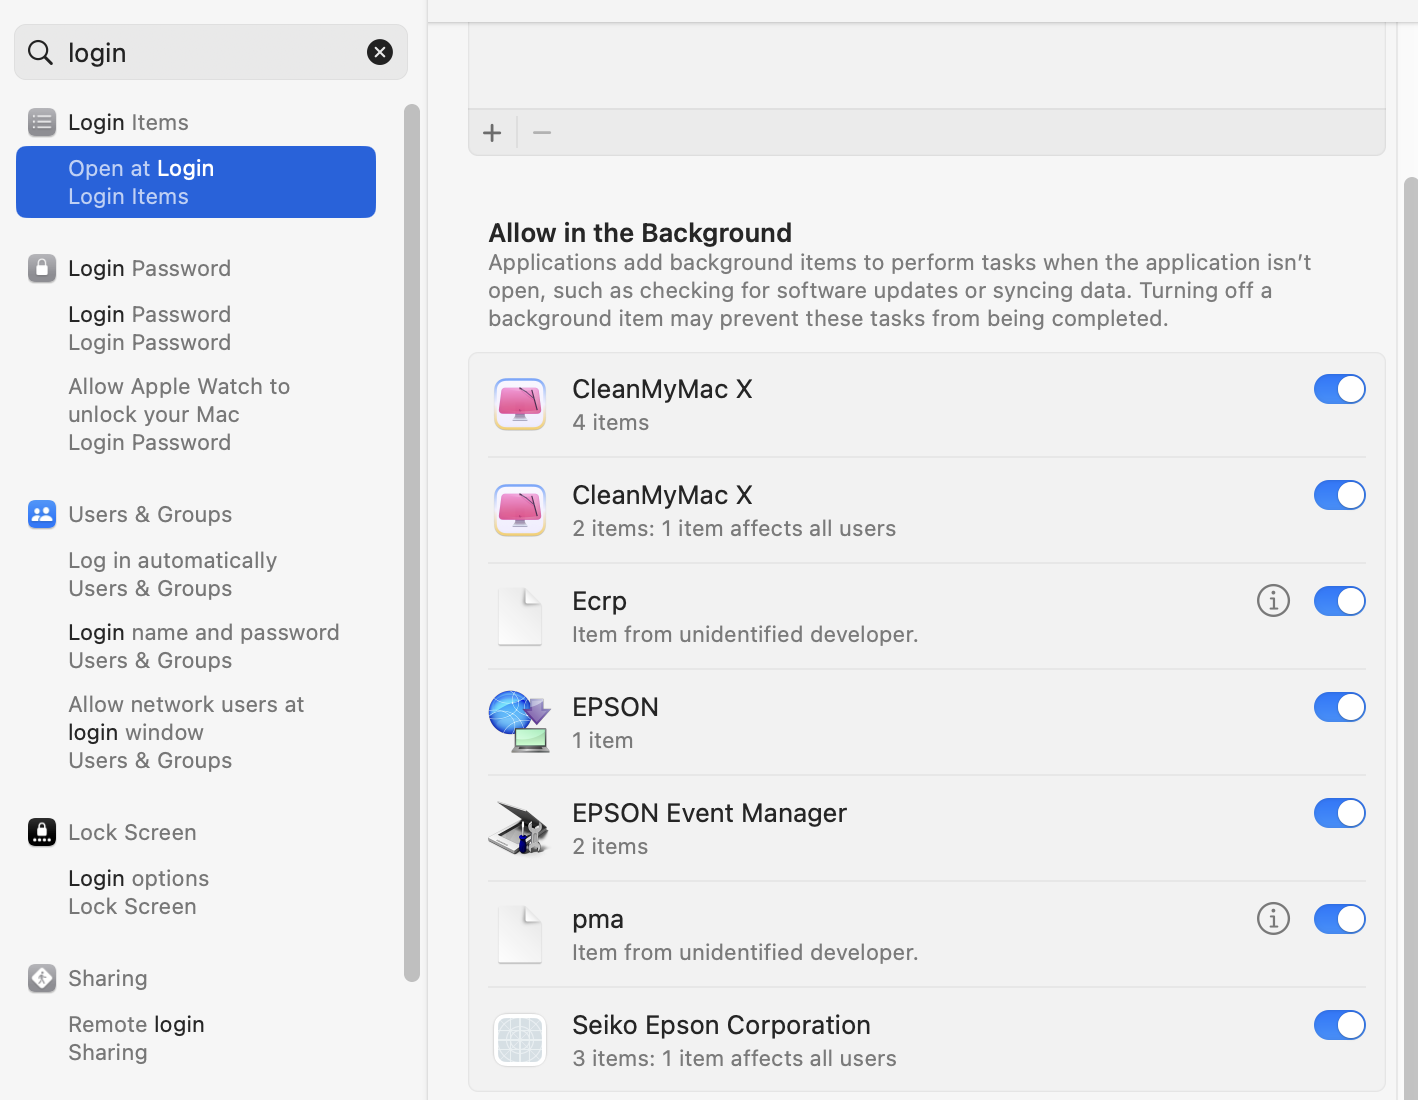This screenshot has width=1418, height=1100.
Task: Click the EPSON globe download icon
Action: 520,721
